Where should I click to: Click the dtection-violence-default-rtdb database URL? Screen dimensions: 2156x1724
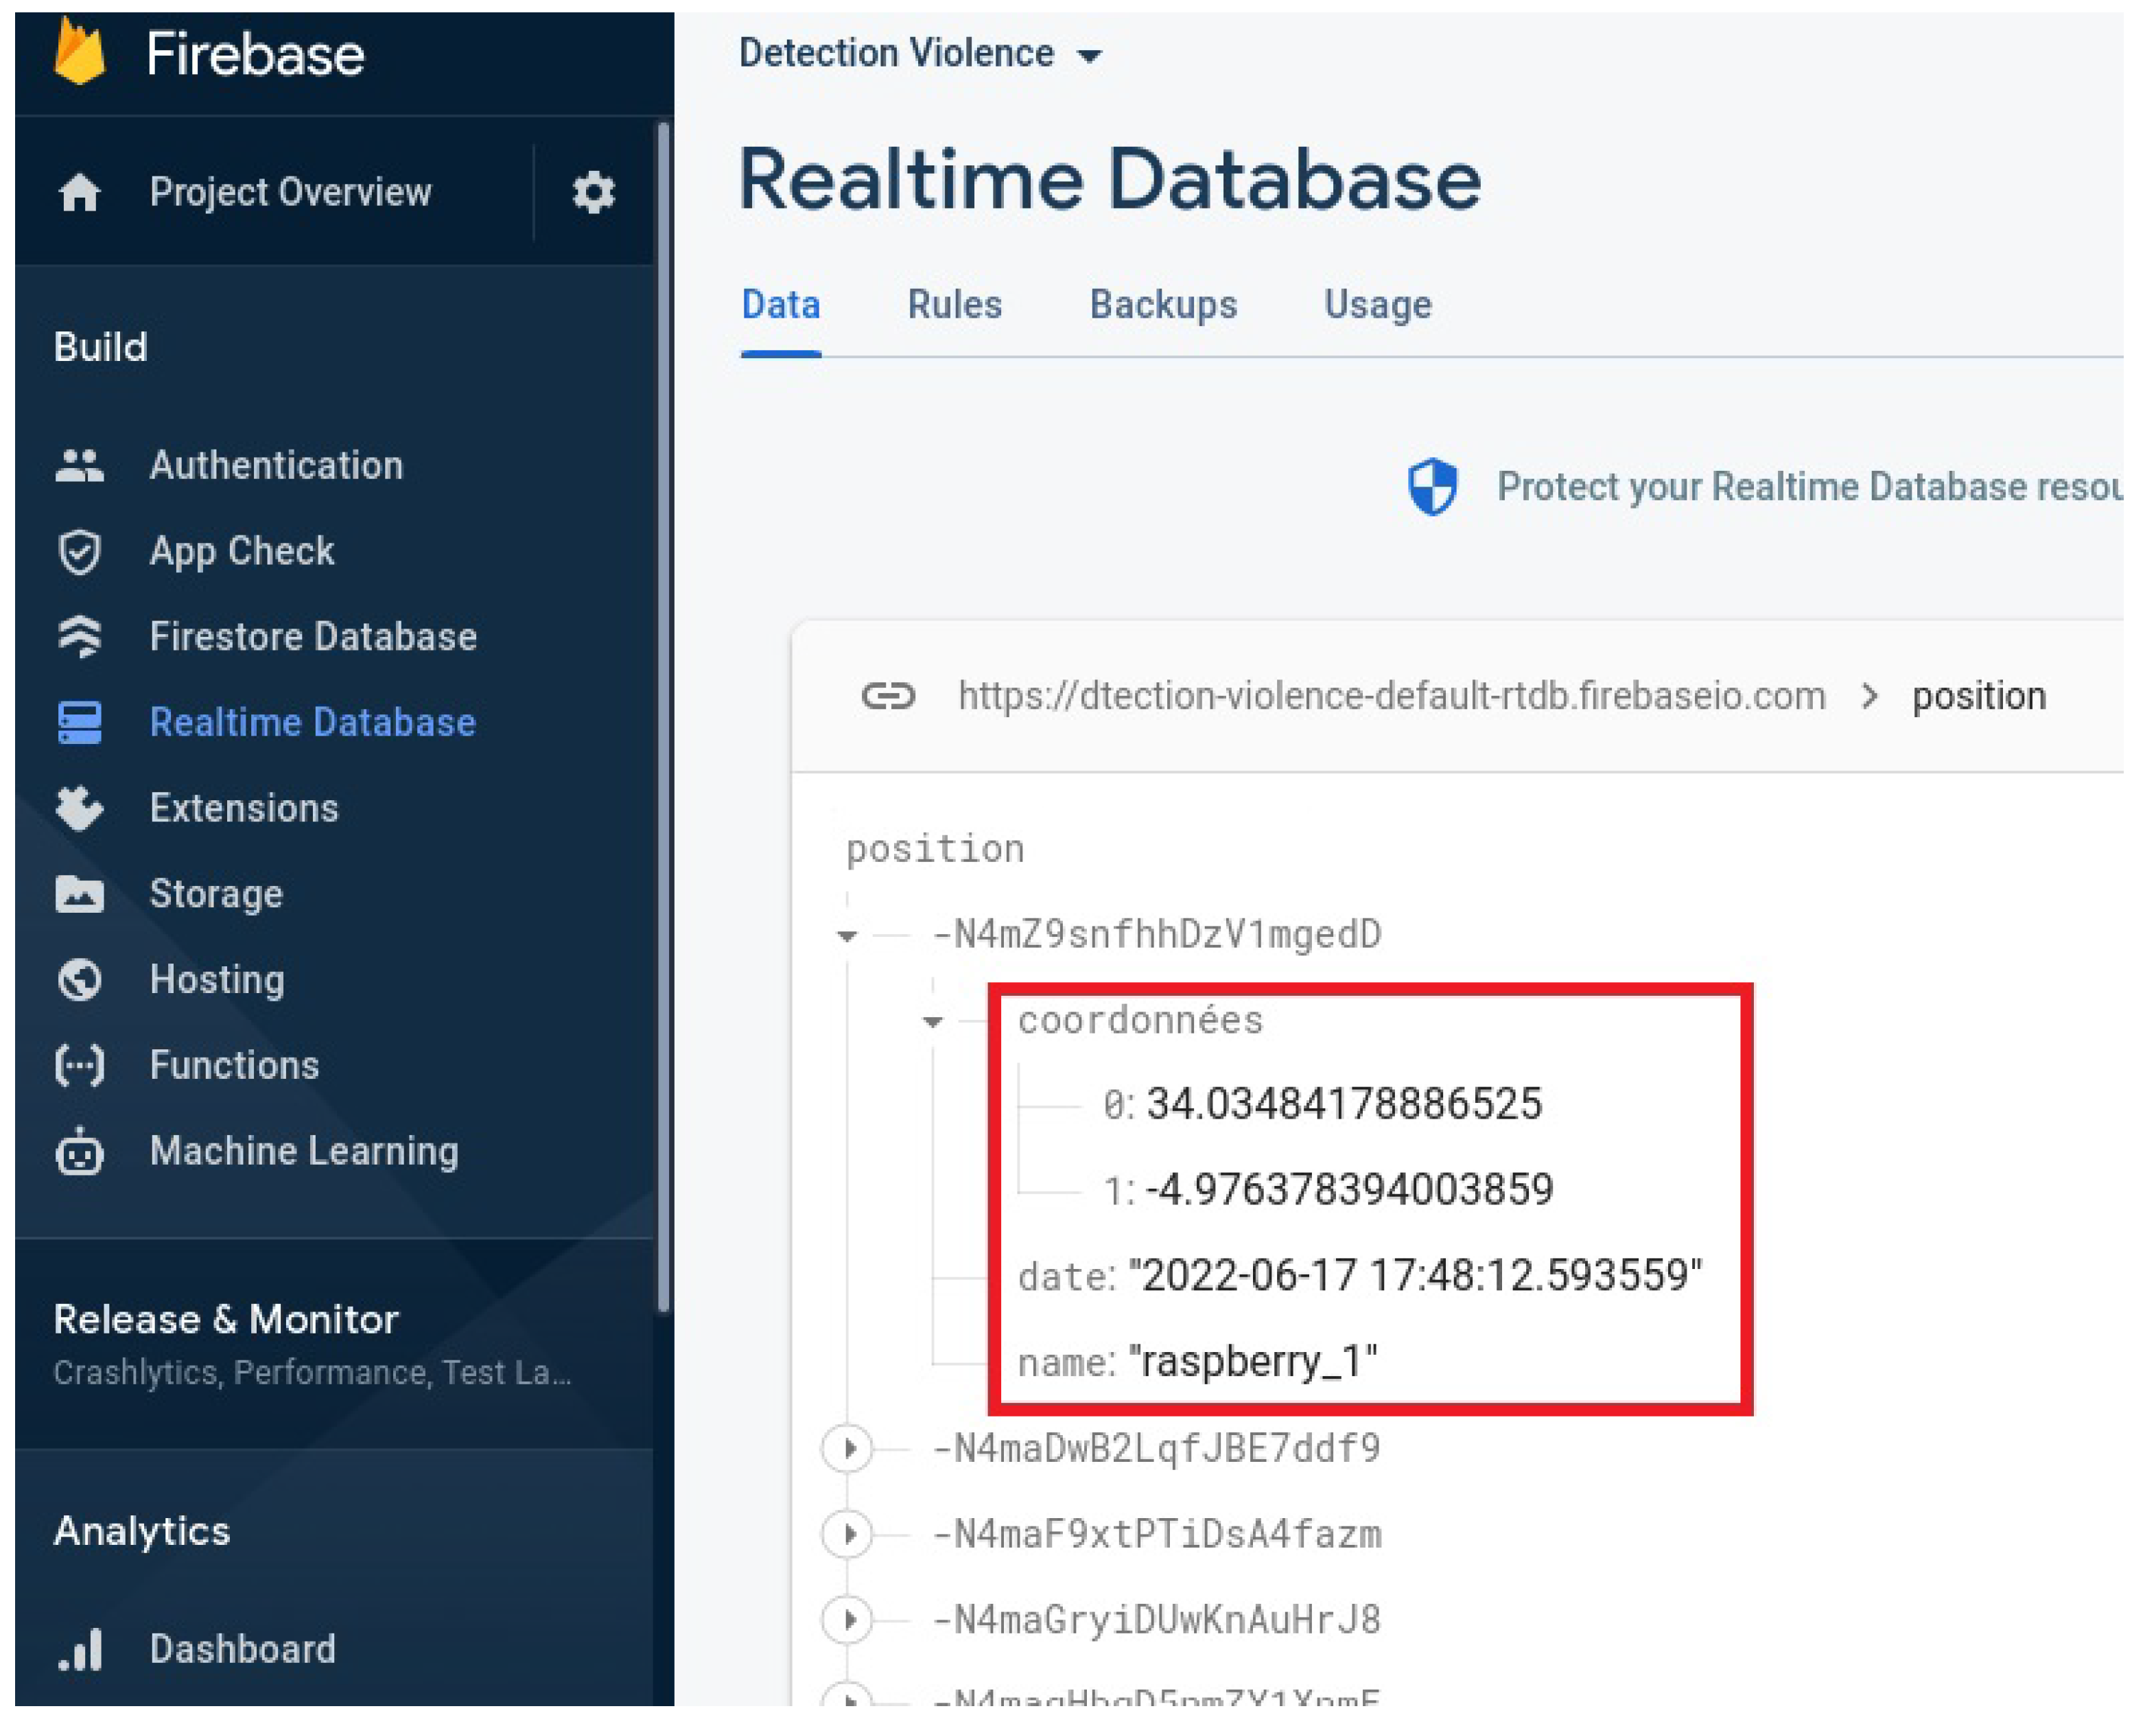point(1392,696)
